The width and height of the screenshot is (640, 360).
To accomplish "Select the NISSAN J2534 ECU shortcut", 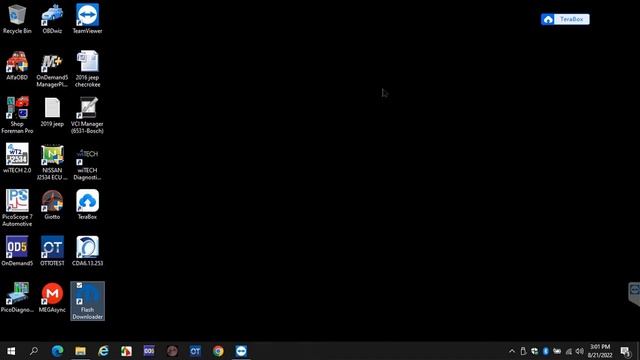I will pyautogui.click(x=52, y=162).
